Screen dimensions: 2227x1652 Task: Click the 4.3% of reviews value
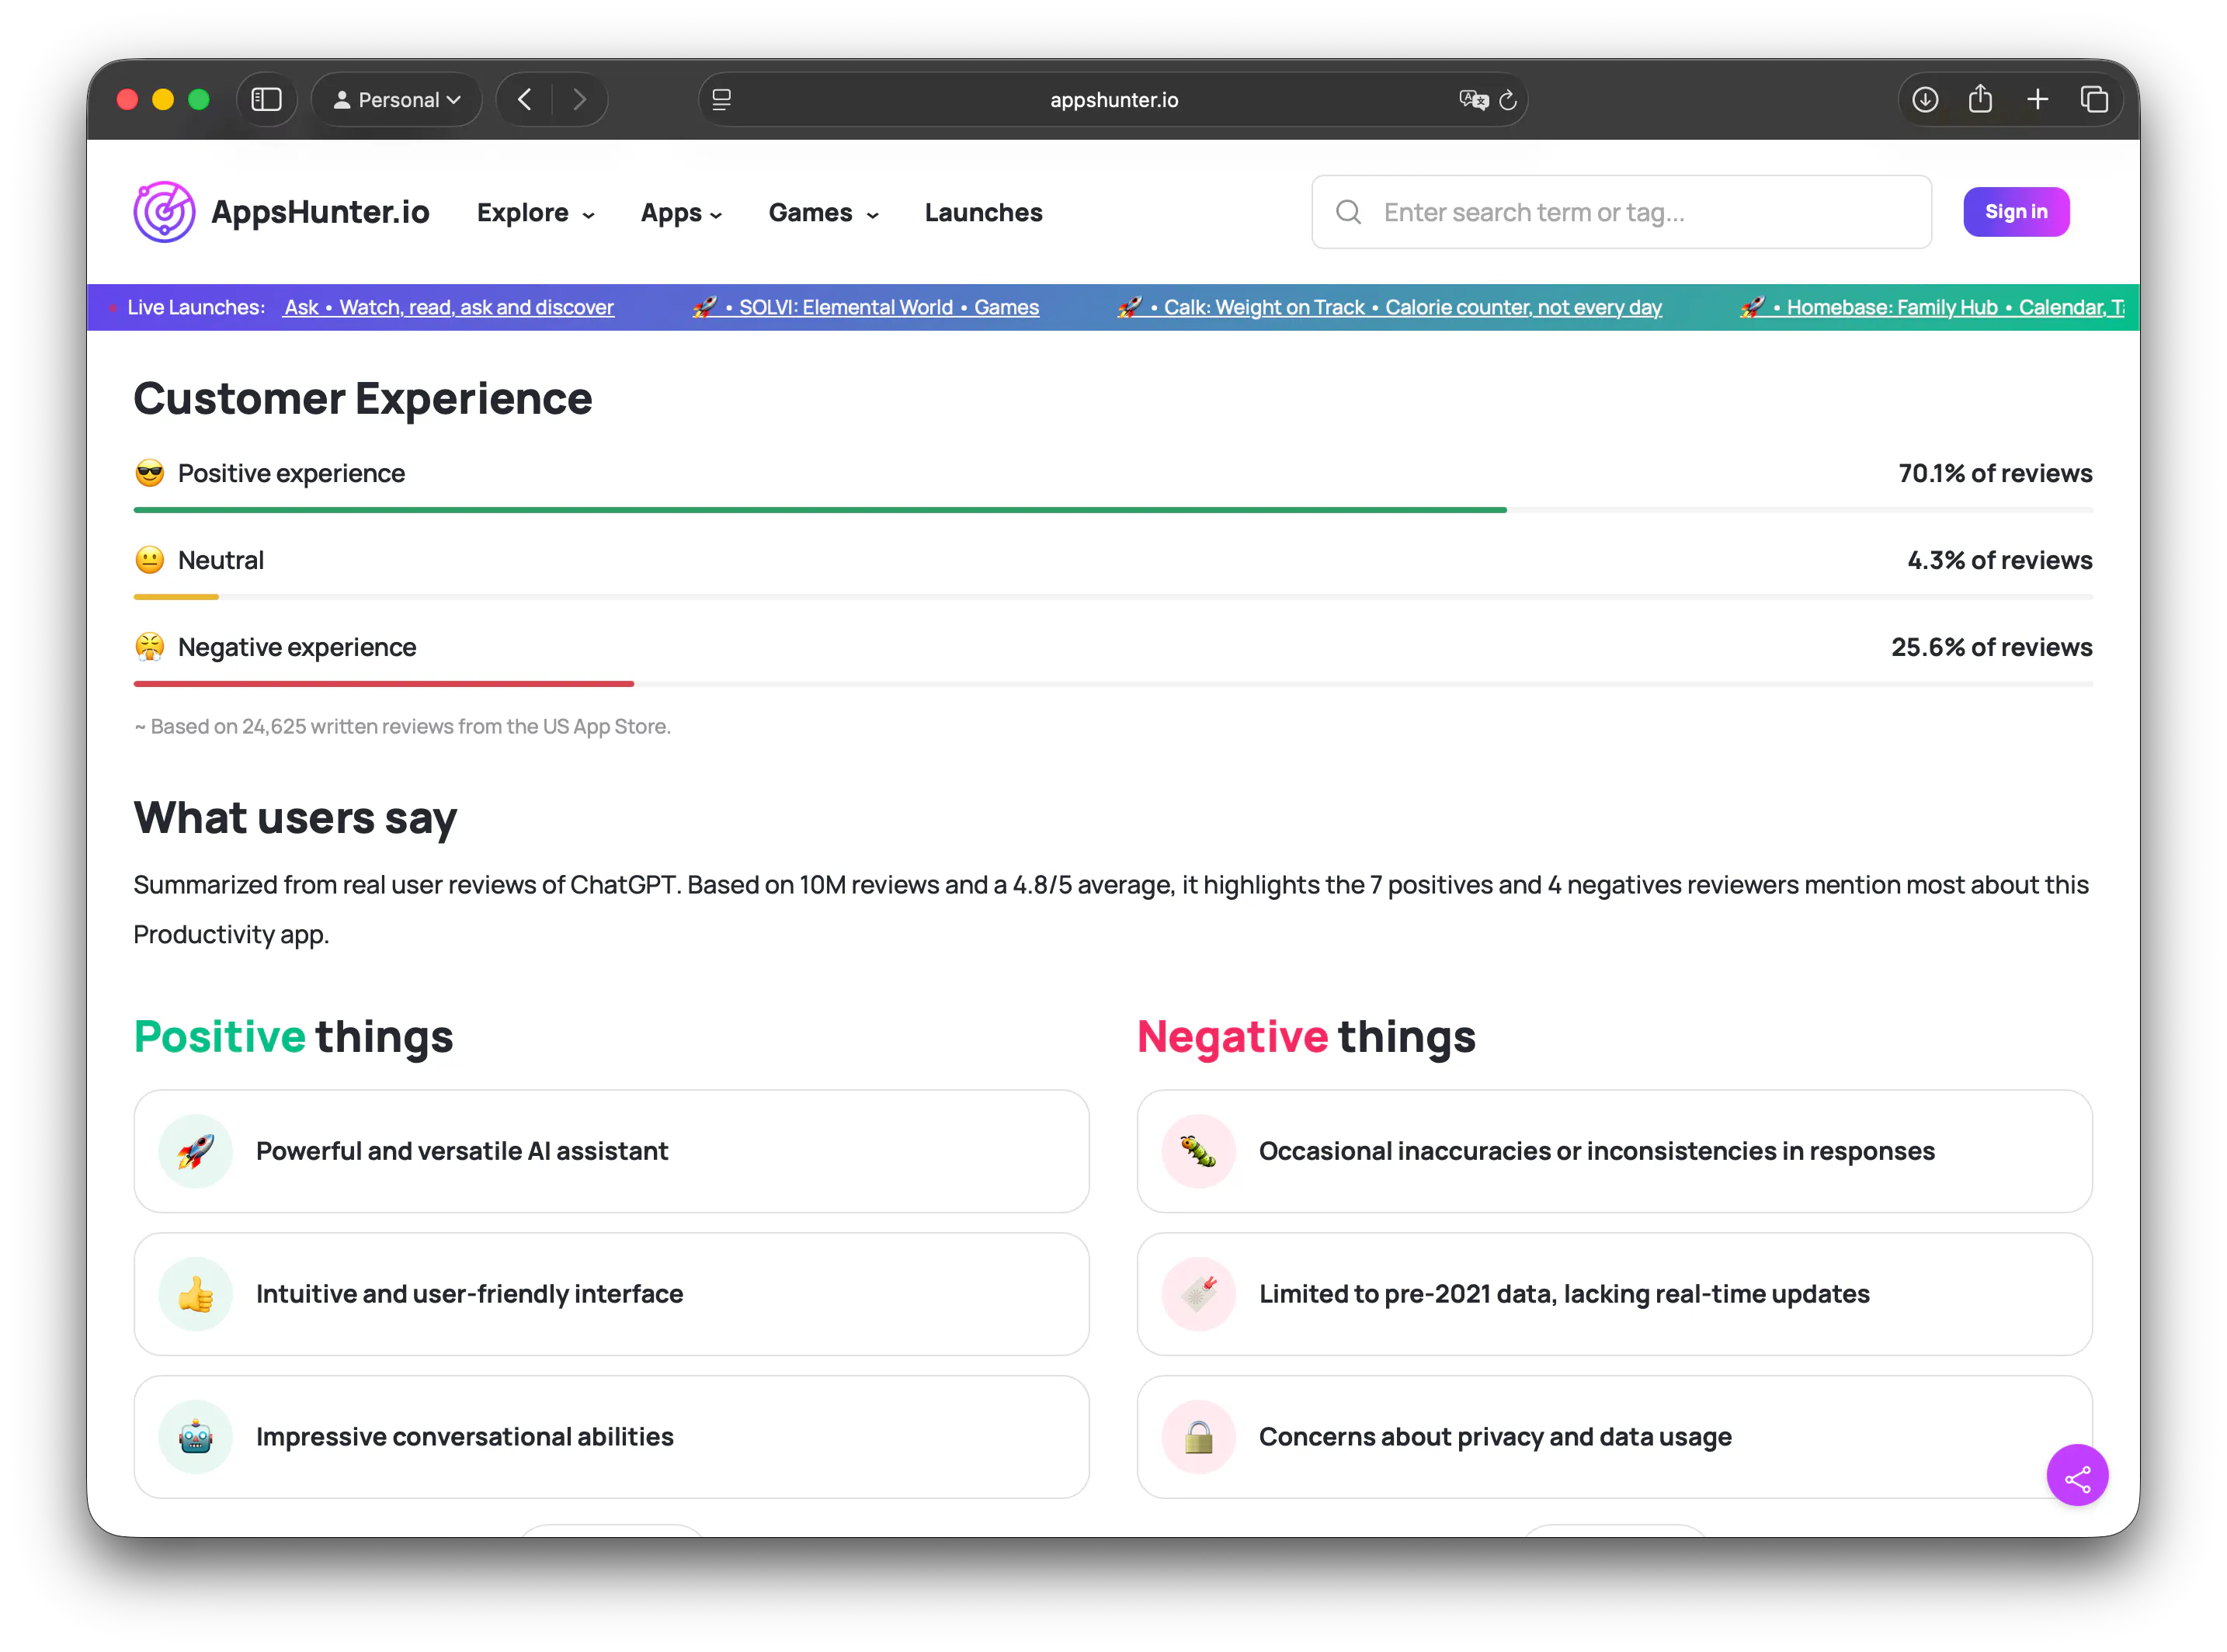point(1999,560)
